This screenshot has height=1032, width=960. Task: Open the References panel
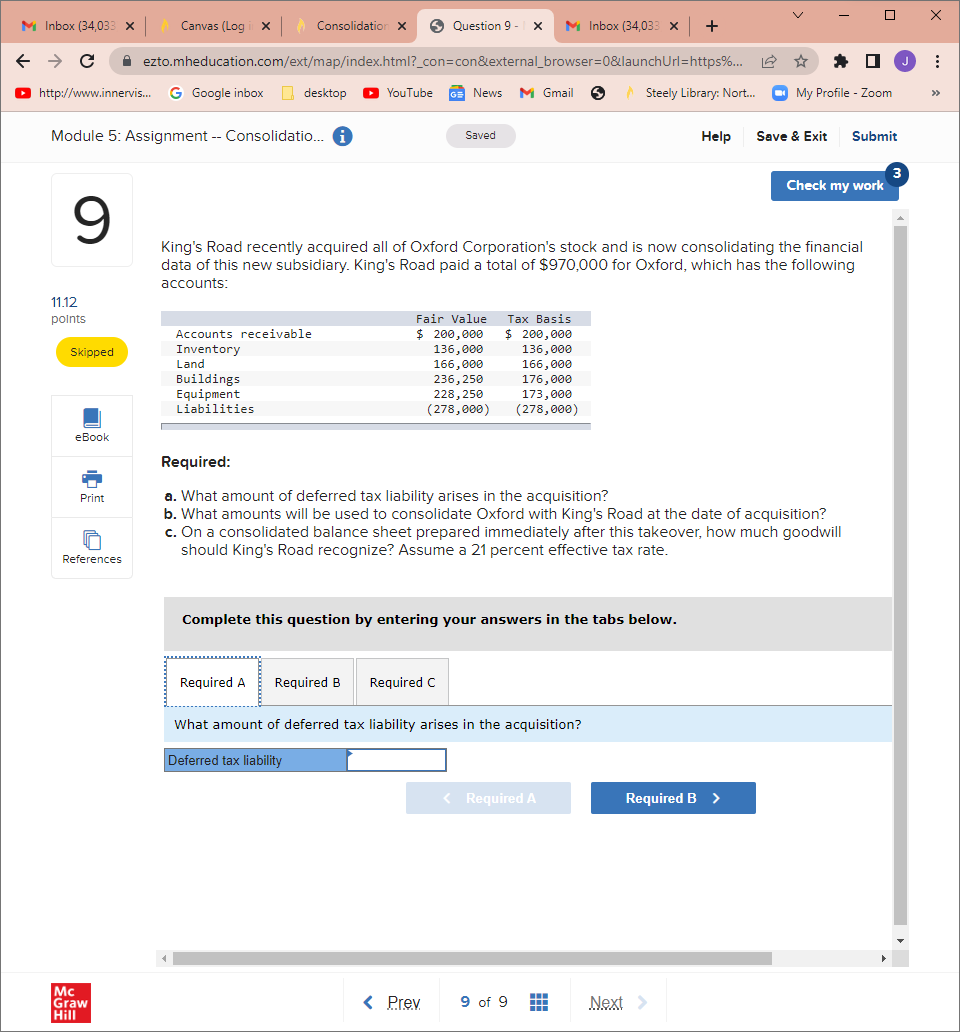pos(91,547)
